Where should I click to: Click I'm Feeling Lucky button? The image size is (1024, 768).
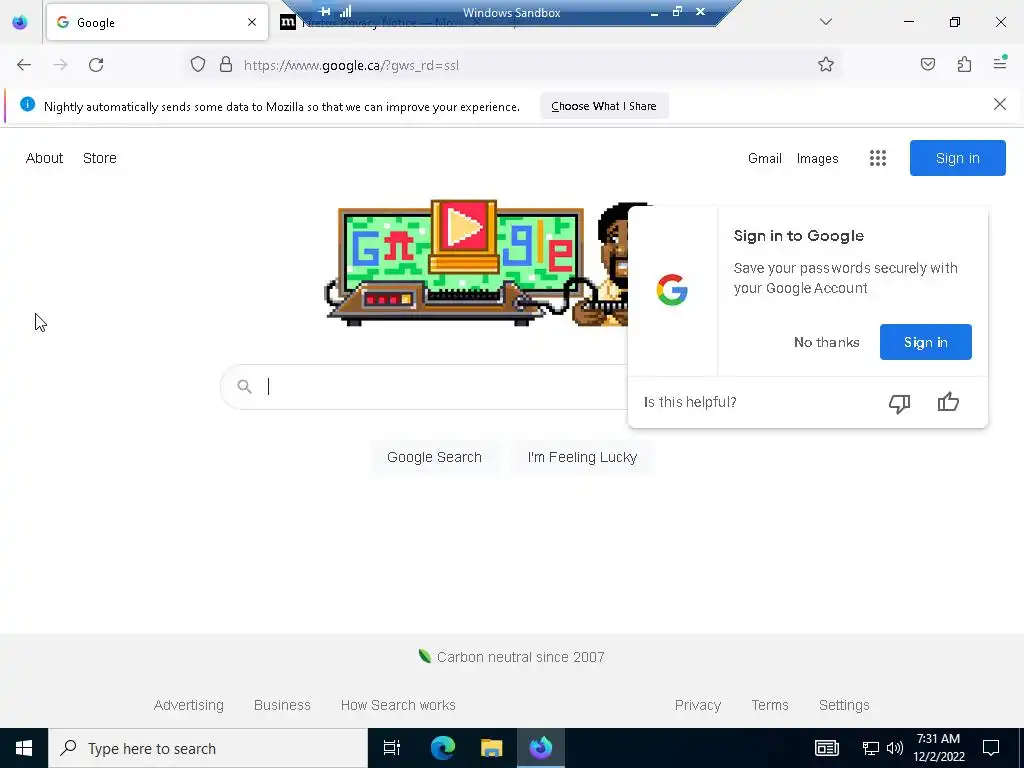[582, 457]
